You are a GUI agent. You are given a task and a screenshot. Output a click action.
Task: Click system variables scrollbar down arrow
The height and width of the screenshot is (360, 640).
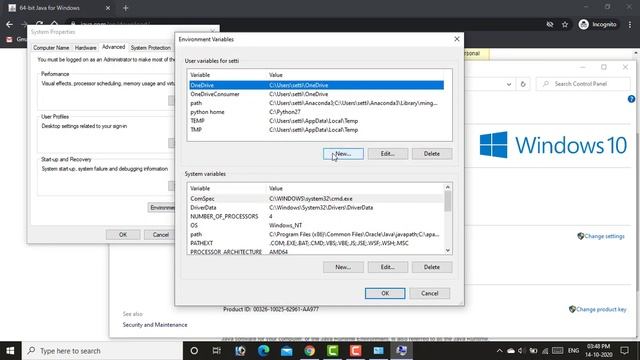coord(448,250)
